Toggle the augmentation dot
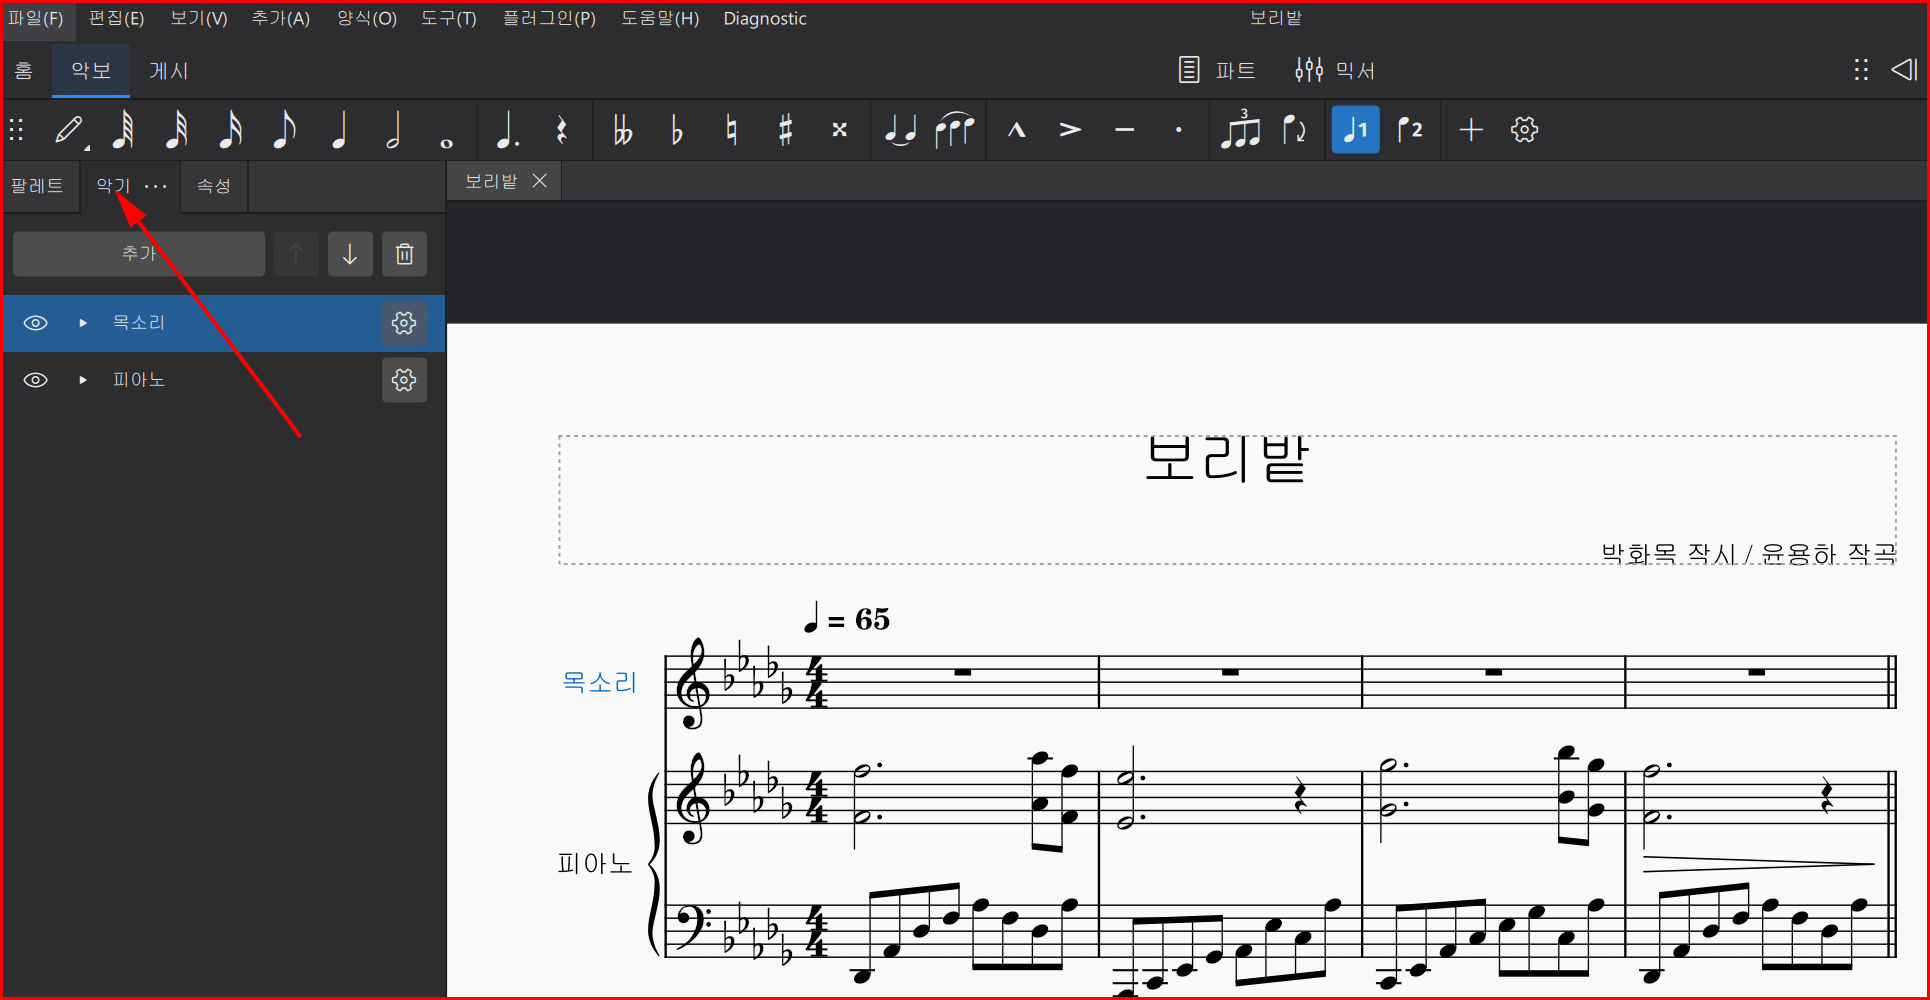Screen dimensions: 1930x1000 (x=508, y=130)
